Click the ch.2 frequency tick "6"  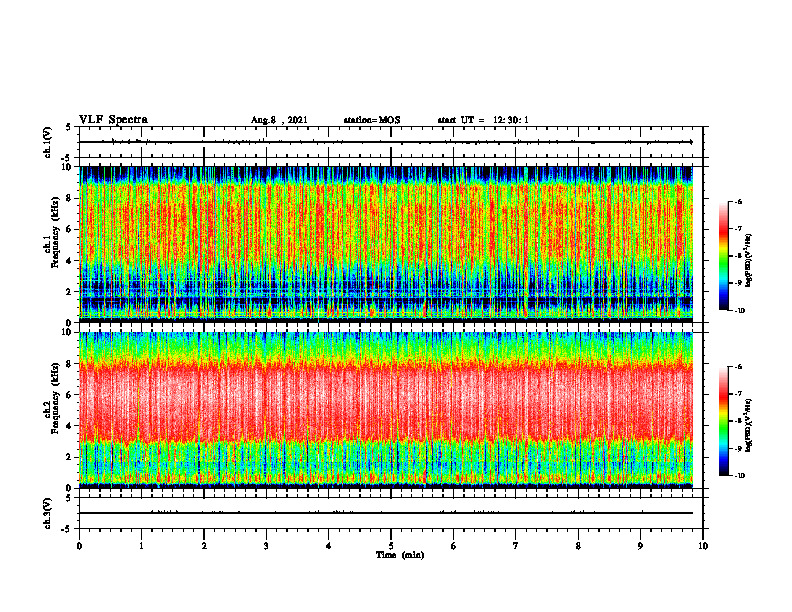tap(70, 395)
